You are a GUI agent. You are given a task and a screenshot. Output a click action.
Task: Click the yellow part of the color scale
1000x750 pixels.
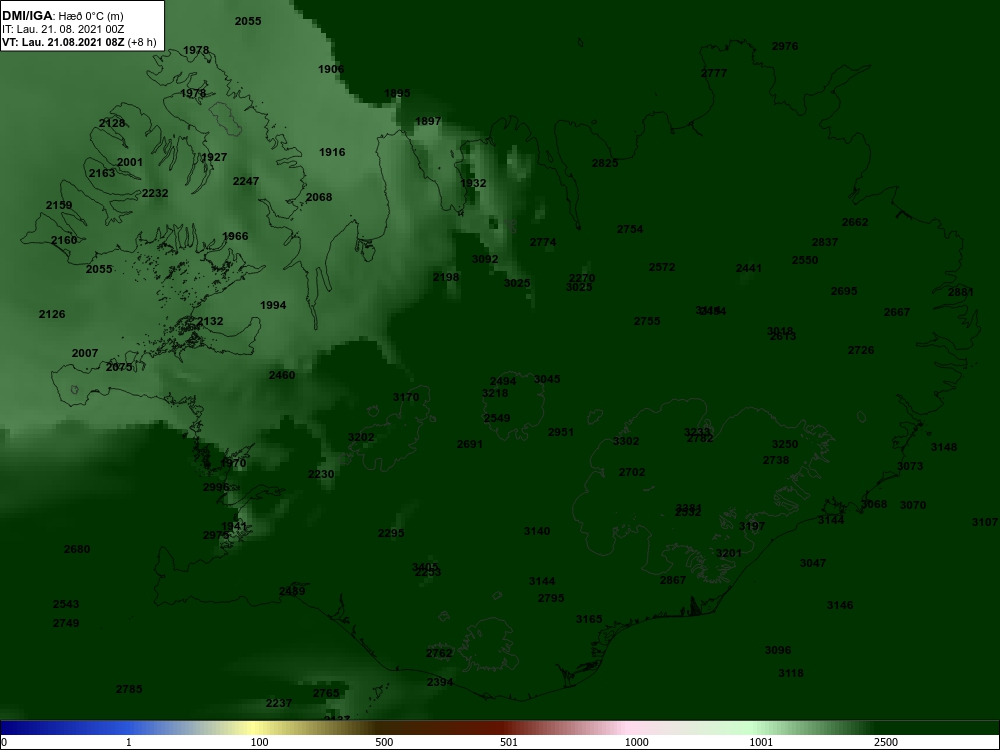pos(255,728)
